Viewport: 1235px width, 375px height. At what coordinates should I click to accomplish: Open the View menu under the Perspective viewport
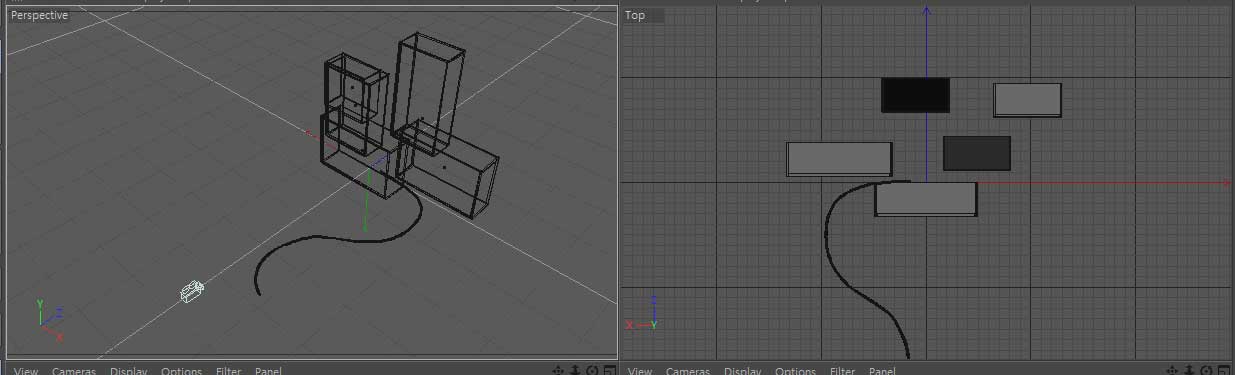pos(26,371)
